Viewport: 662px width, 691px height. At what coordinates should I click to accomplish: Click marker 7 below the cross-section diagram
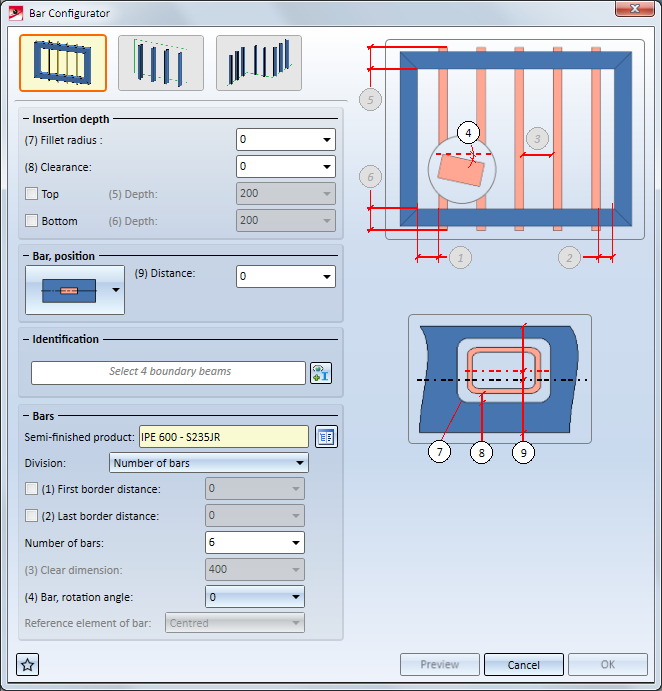pos(439,452)
